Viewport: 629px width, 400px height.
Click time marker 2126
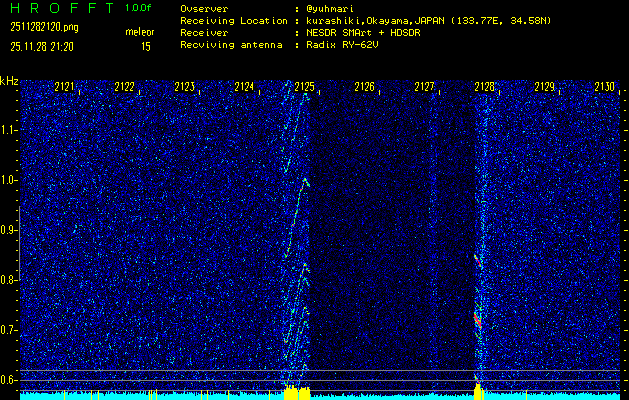(x=365, y=87)
